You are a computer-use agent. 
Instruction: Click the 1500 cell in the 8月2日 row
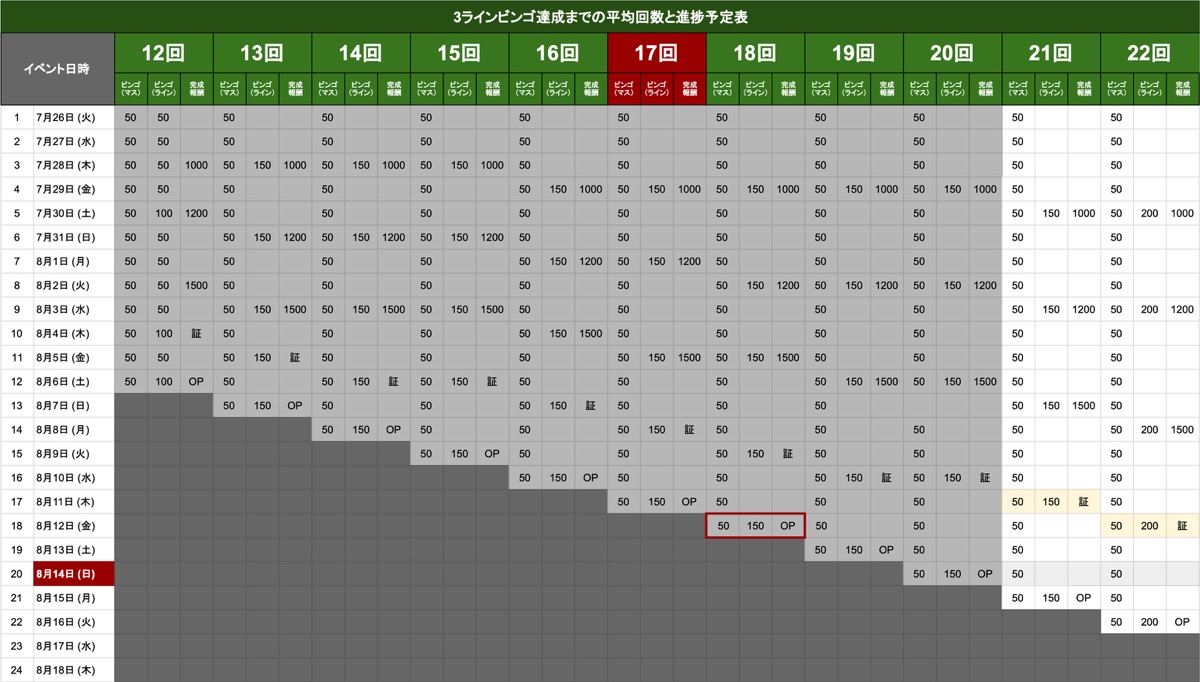tap(196, 286)
